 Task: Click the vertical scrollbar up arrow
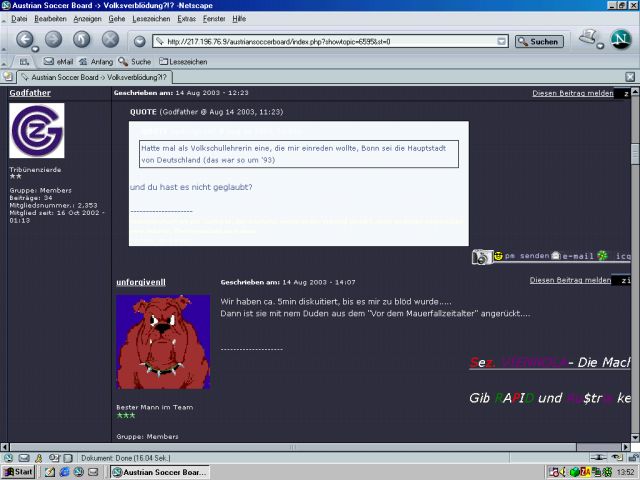click(635, 91)
